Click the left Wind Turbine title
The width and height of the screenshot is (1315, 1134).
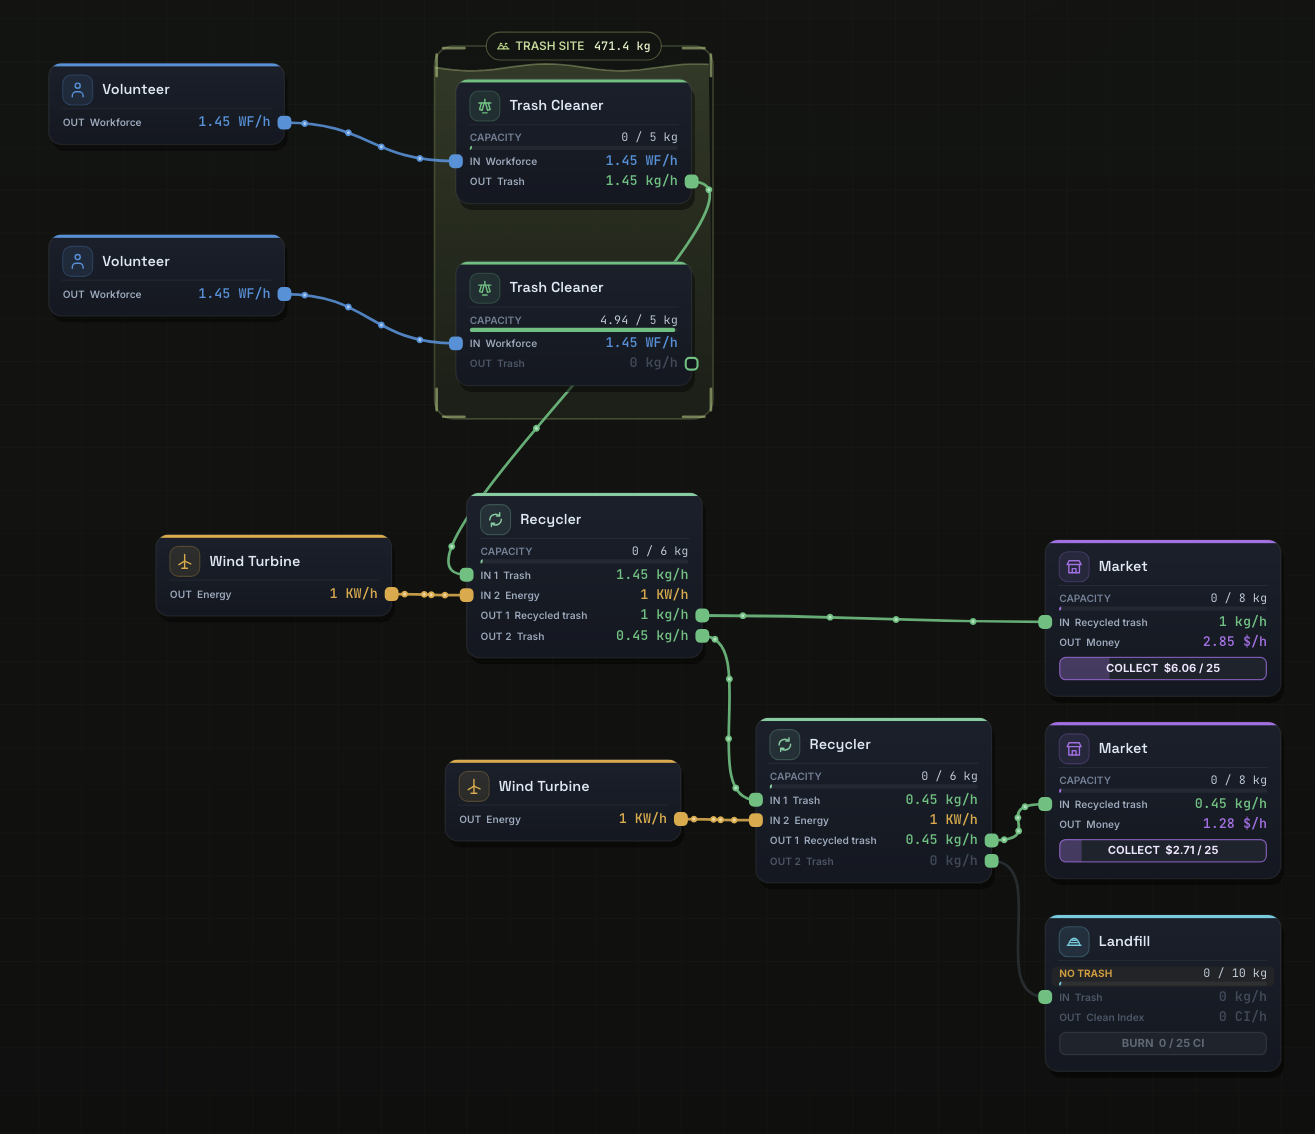tap(255, 561)
